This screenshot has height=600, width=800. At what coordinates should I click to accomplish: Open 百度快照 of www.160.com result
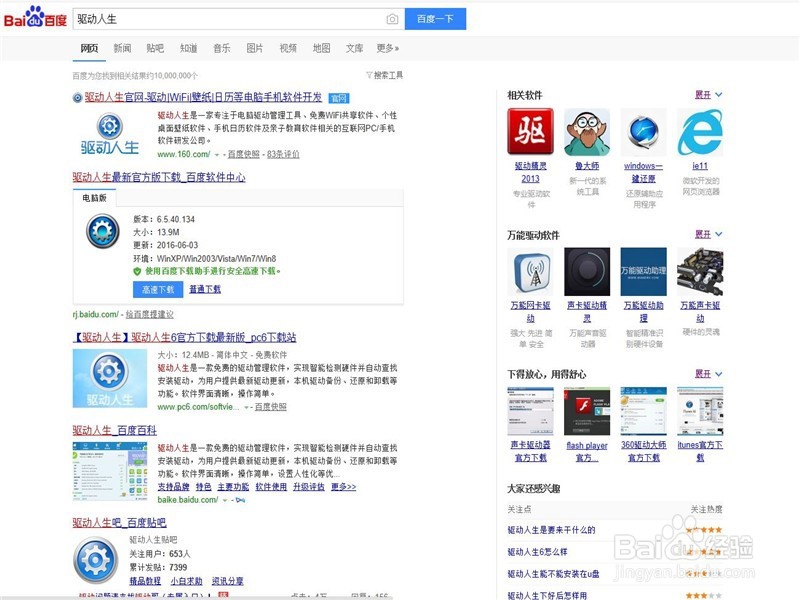pyautogui.click(x=243, y=154)
